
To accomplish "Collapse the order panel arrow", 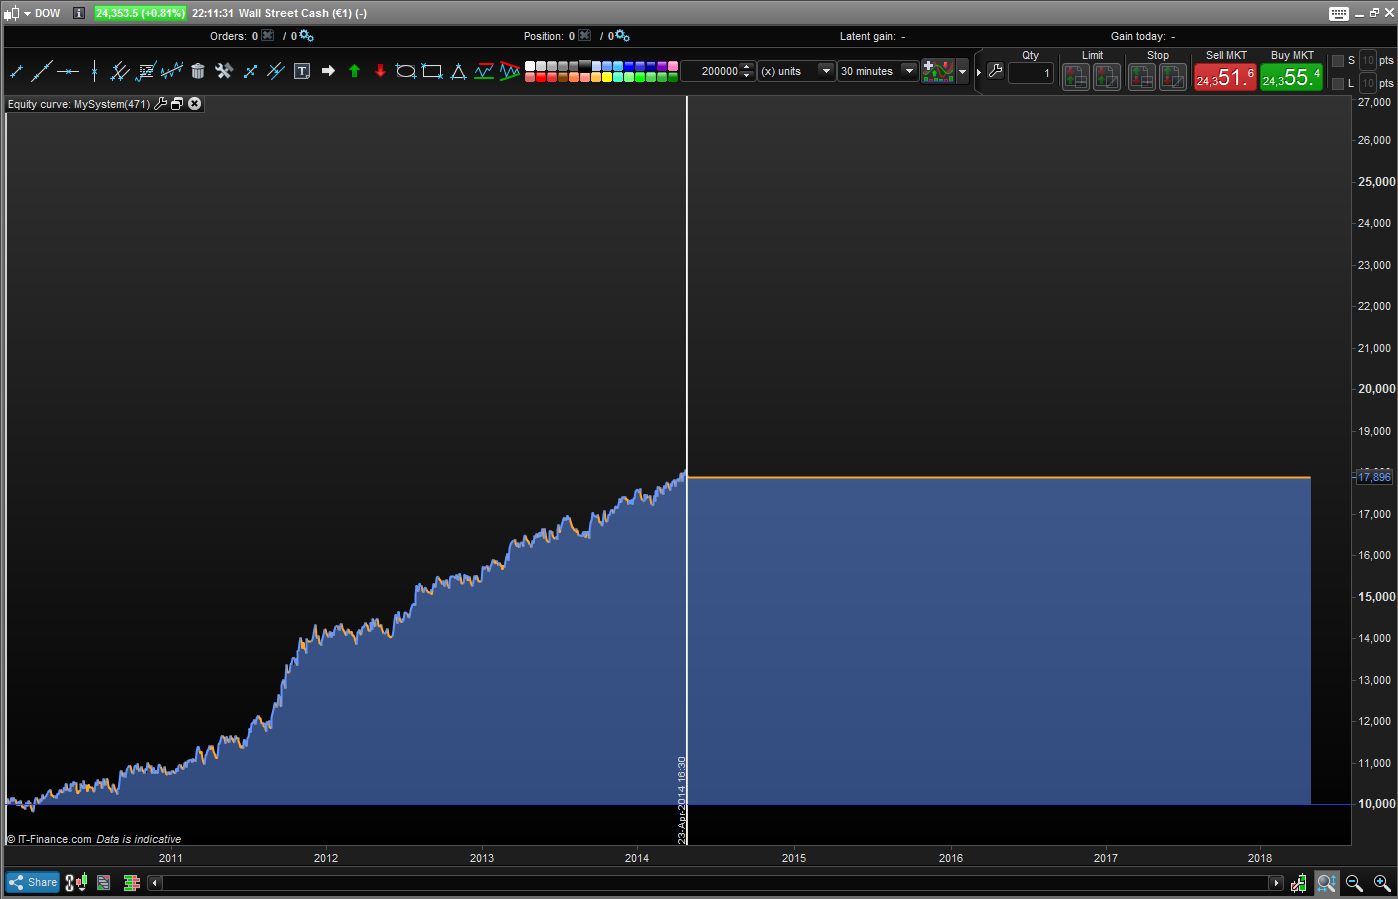I will click(x=979, y=72).
